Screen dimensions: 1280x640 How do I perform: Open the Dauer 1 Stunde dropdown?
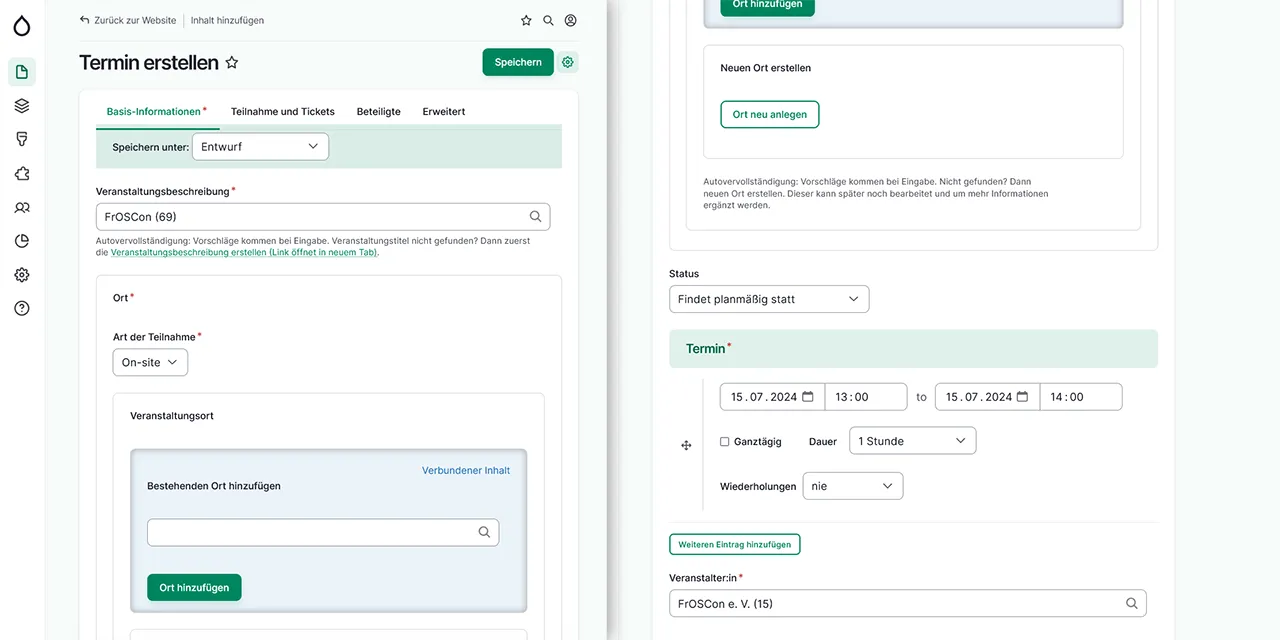coord(912,441)
